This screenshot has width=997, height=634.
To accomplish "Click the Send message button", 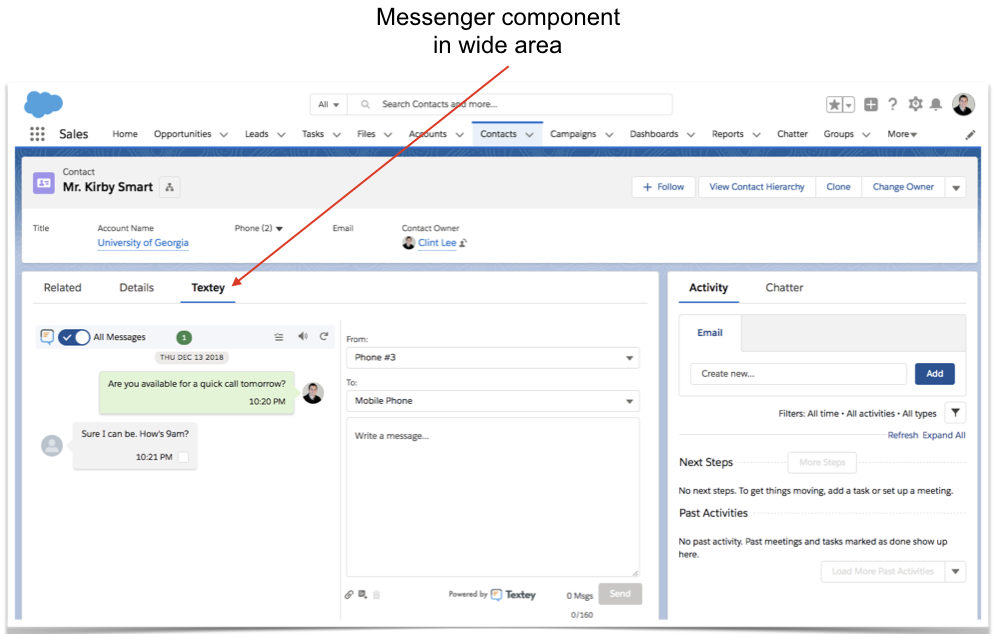I will 620,594.
